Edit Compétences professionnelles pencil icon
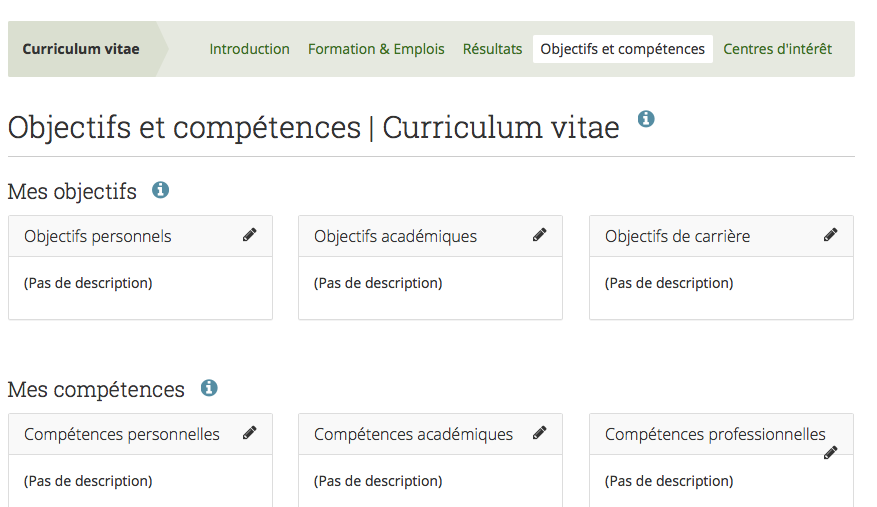The height and width of the screenshot is (507, 877). tap(830, 453)
